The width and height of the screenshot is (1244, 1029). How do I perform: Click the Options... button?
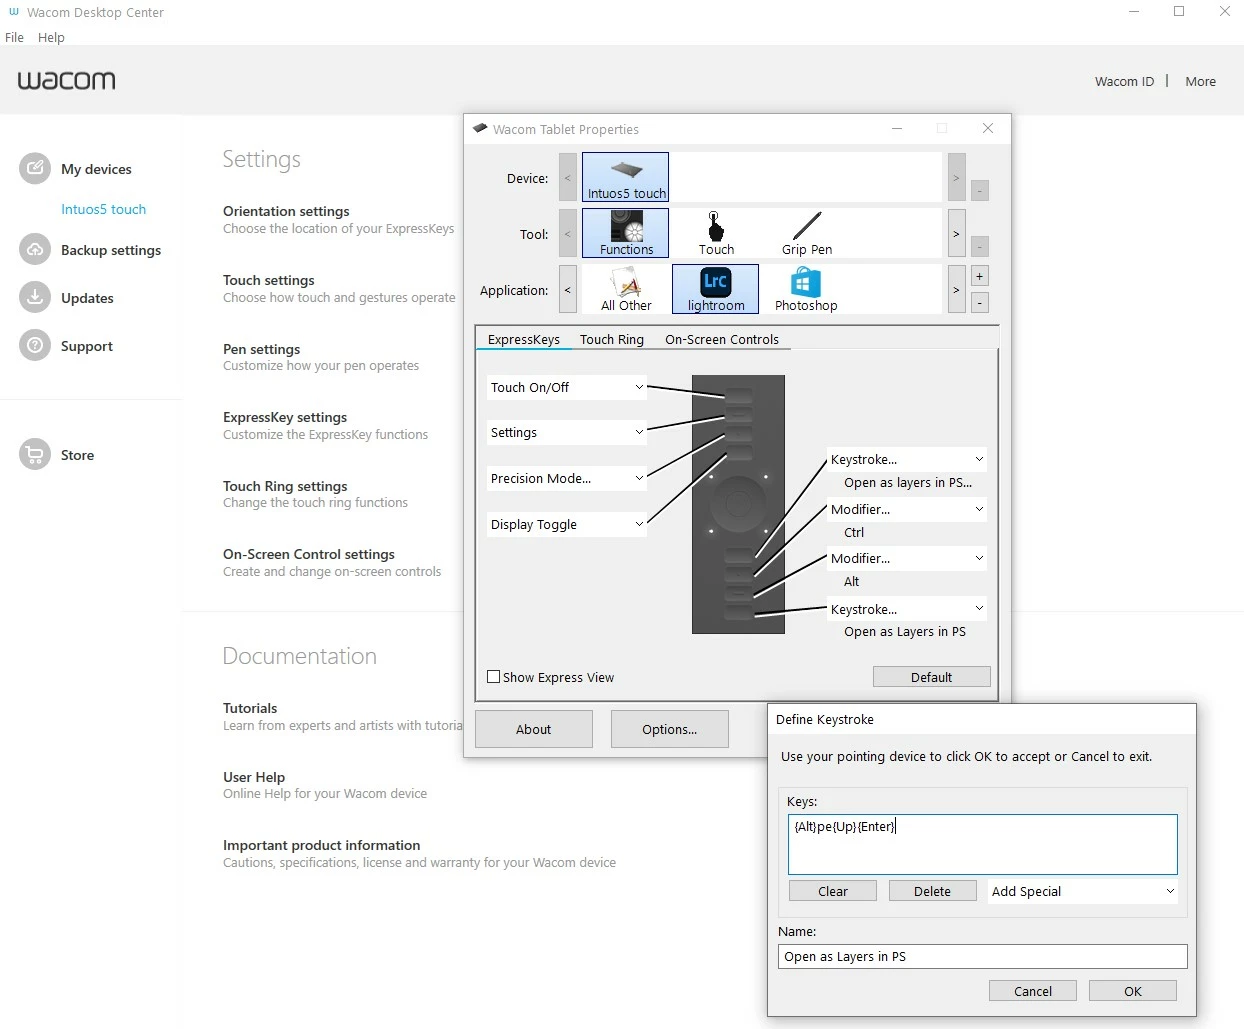(670, 729)
